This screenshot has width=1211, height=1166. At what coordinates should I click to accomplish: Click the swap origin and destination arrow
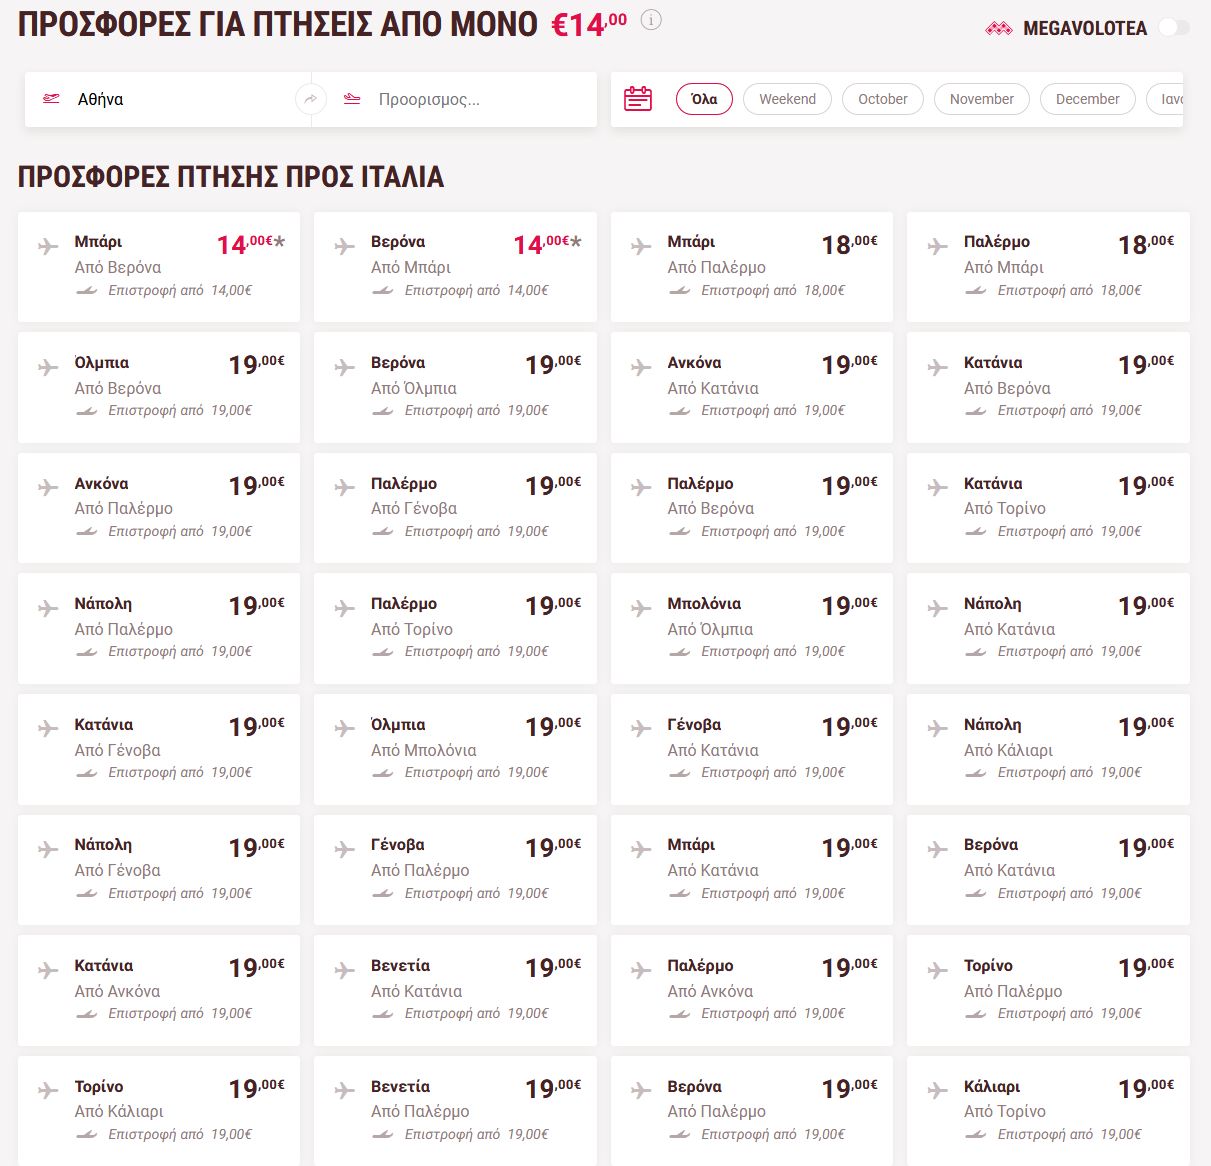[x=311, y=99]
